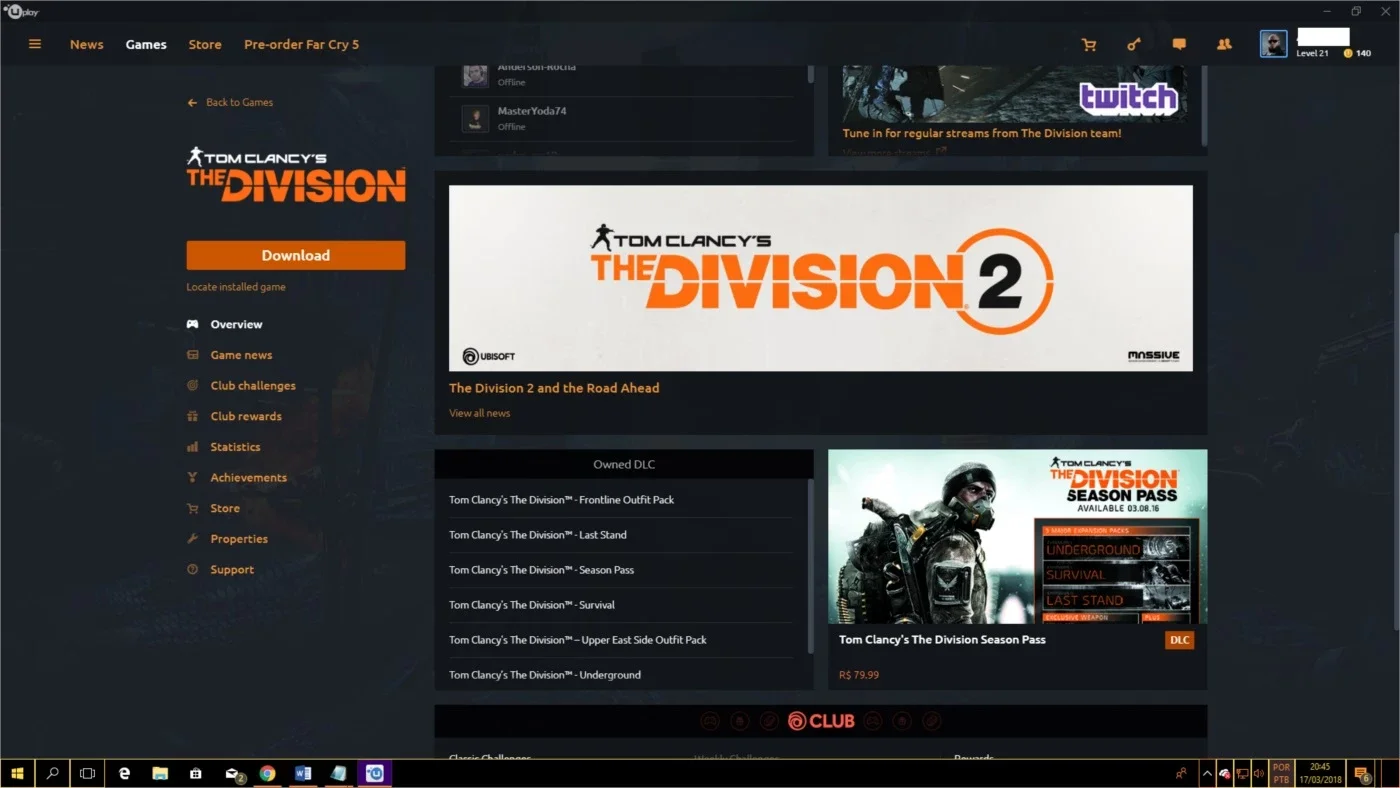This screenshot has width=1400, height=788.
Task: Open File Explorer from the taskbar
Action: pos(159,773)
